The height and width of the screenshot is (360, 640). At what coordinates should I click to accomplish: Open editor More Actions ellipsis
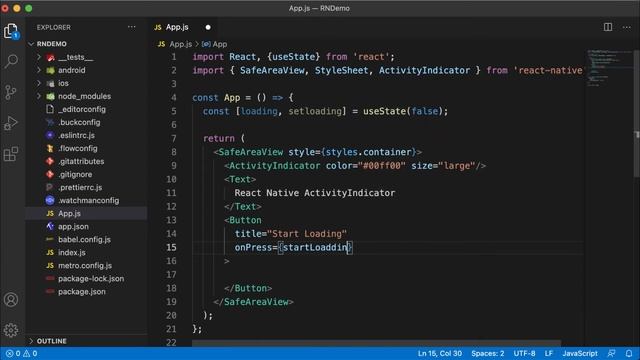pos(627,27)
